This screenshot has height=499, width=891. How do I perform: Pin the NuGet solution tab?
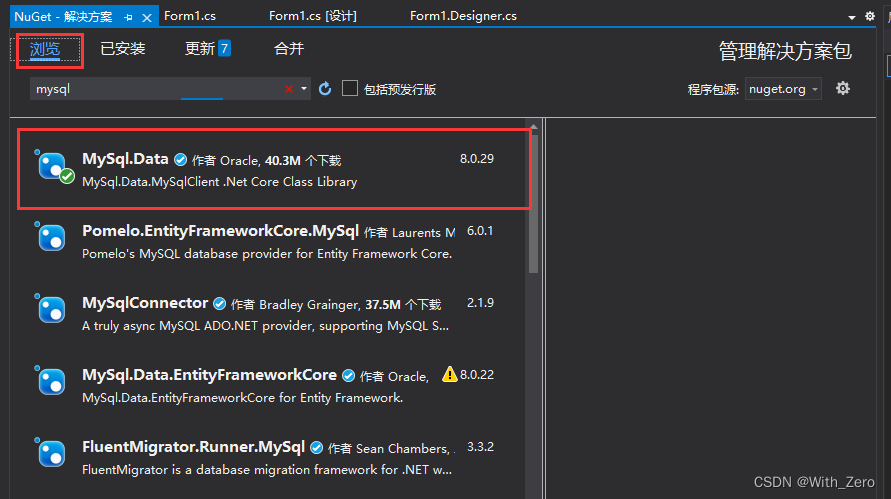128,18
